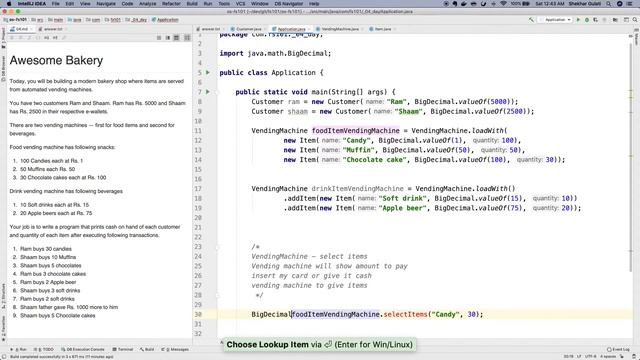Open the TODO tool window button
The height and width of the screenshot is (360, 640).
(x=43, y=349)
